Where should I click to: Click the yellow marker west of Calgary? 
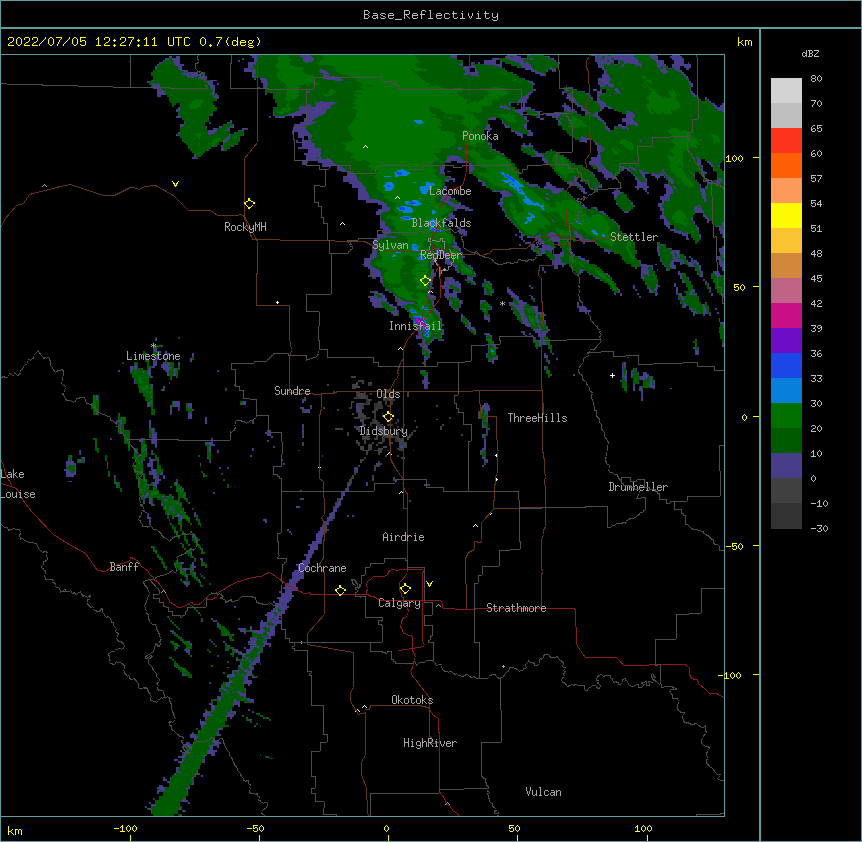pyautogui.click(x=340, y=590)
